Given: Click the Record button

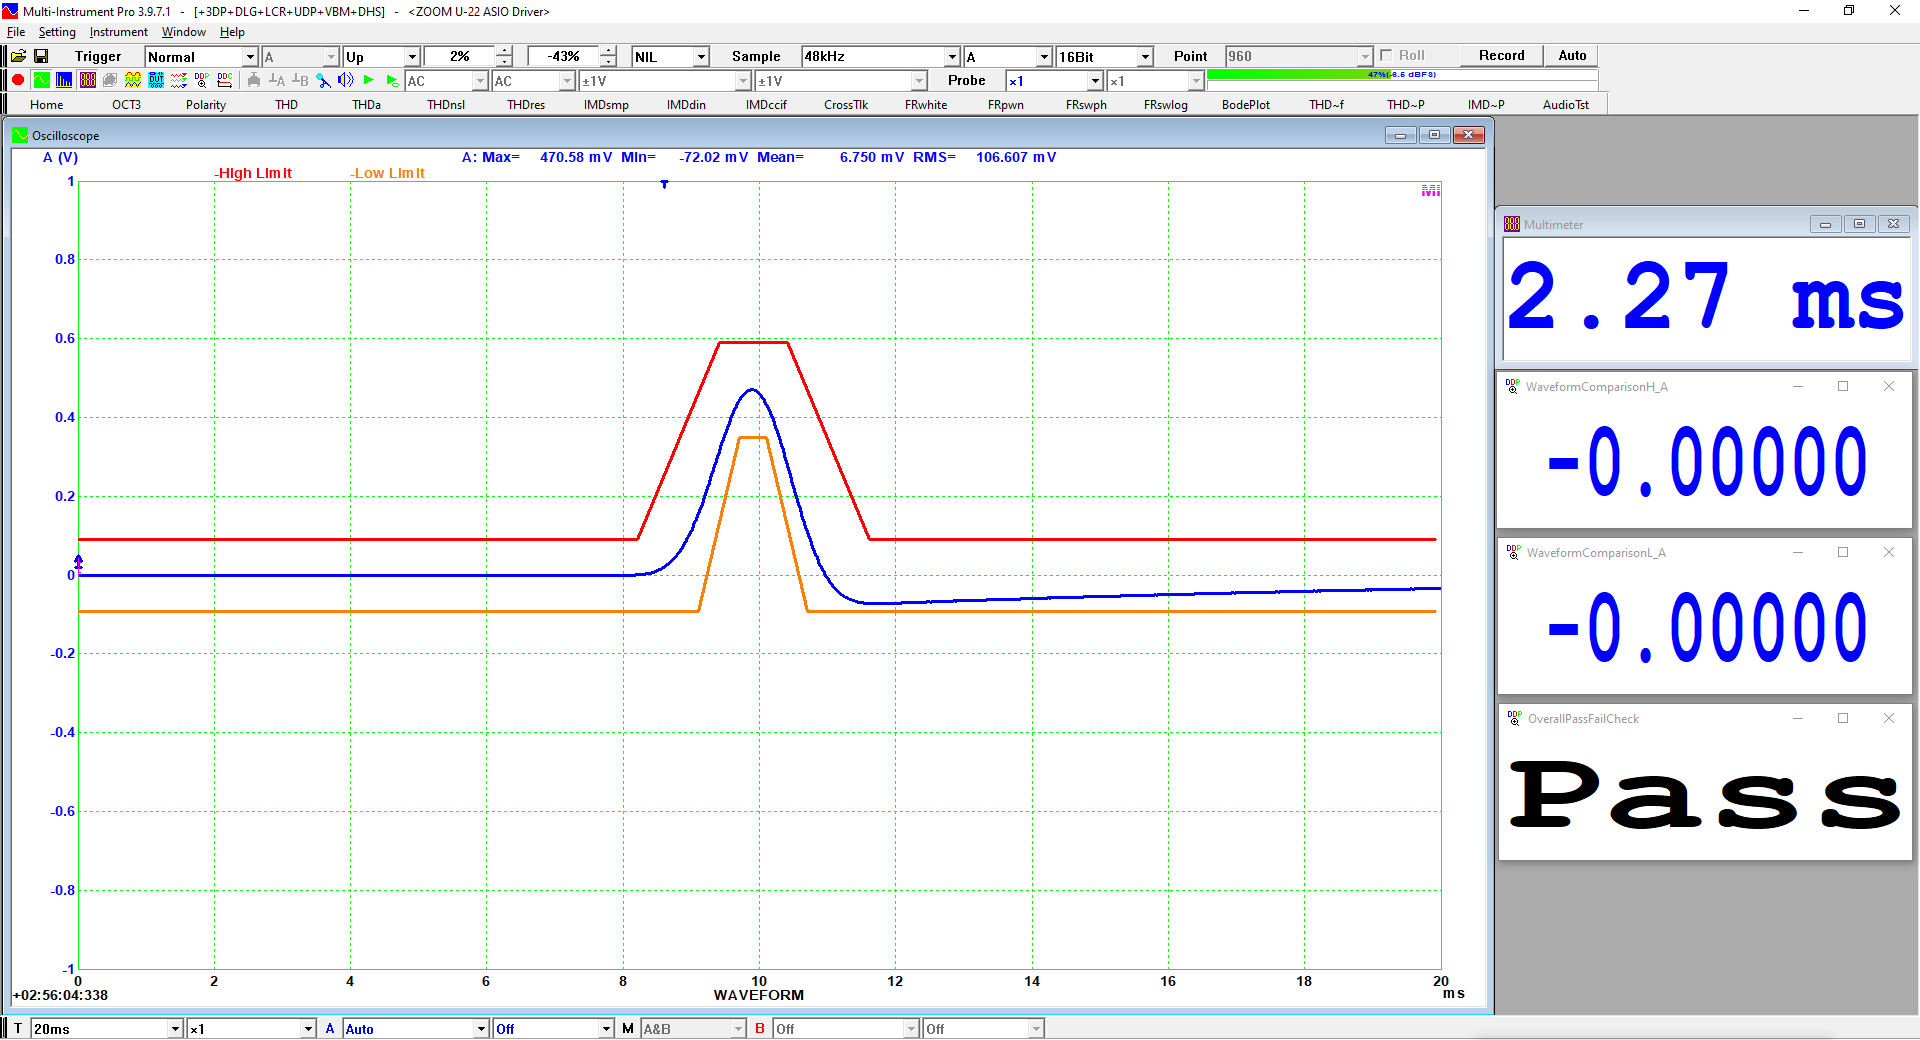Looking at the screenshot, I should tap(1502, 56).
